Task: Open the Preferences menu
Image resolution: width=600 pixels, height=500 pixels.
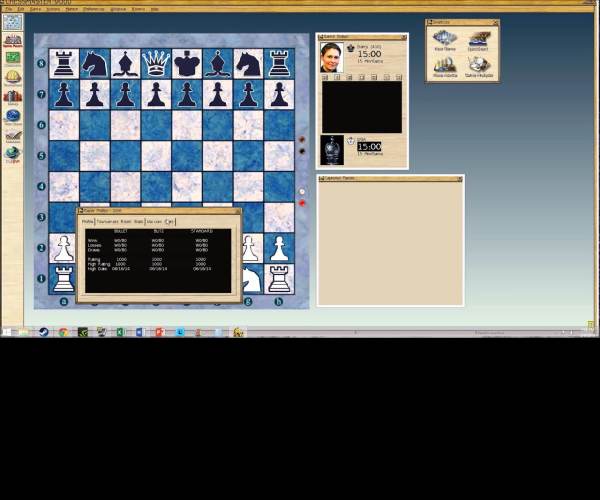Action: coord(94,9)
